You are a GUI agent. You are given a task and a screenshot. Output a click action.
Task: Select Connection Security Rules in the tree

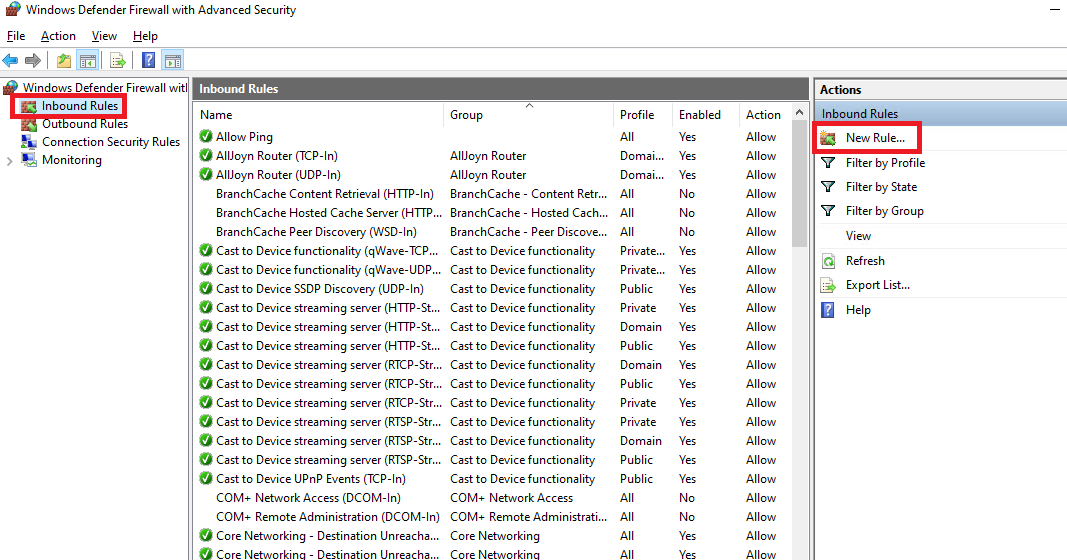pos(111,142)
